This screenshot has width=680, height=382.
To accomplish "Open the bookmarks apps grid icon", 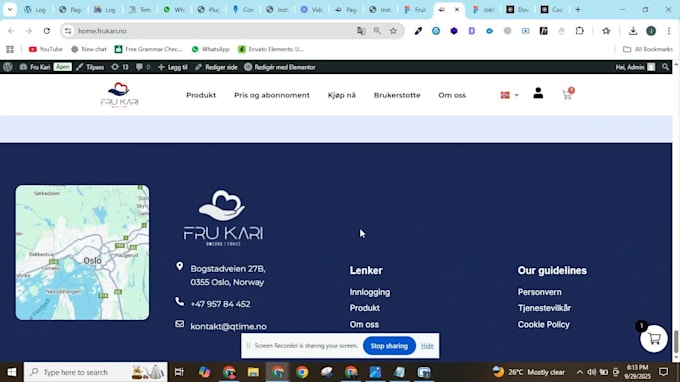I will (10, 49).
